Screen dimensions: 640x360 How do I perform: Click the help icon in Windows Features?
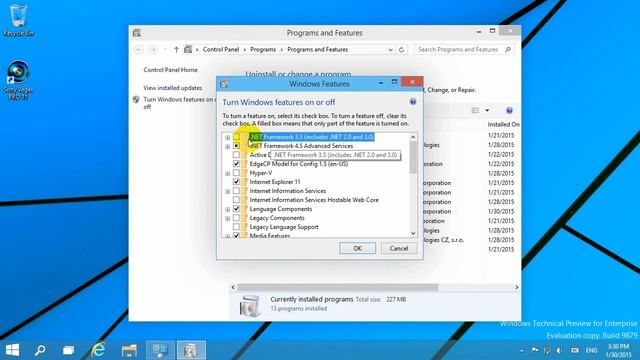point(413,102)
